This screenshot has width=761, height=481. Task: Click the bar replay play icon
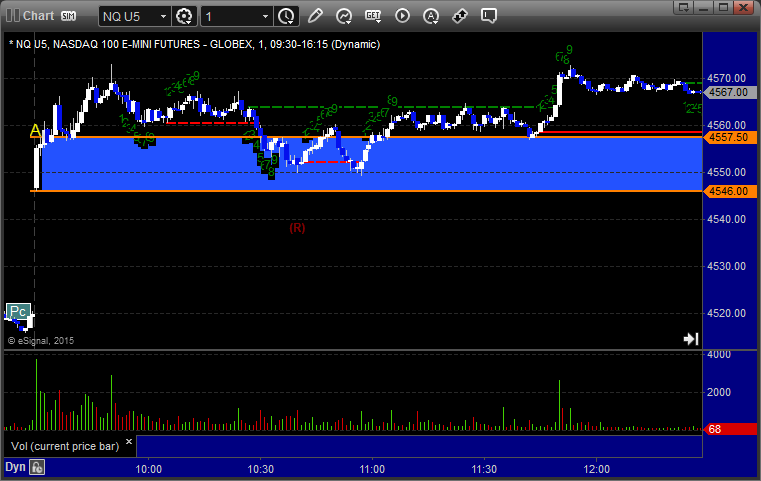[402, 16]
